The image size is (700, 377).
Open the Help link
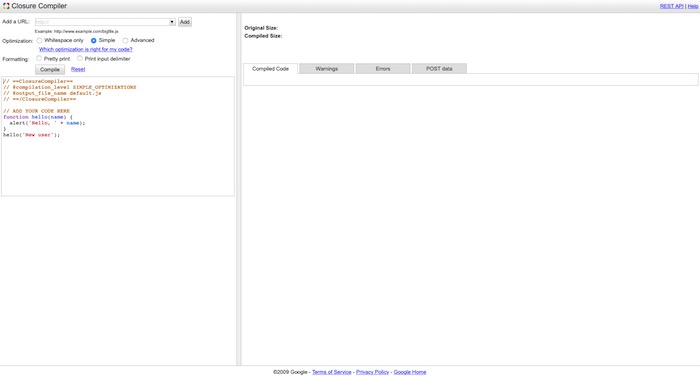(x=693, y=6)
